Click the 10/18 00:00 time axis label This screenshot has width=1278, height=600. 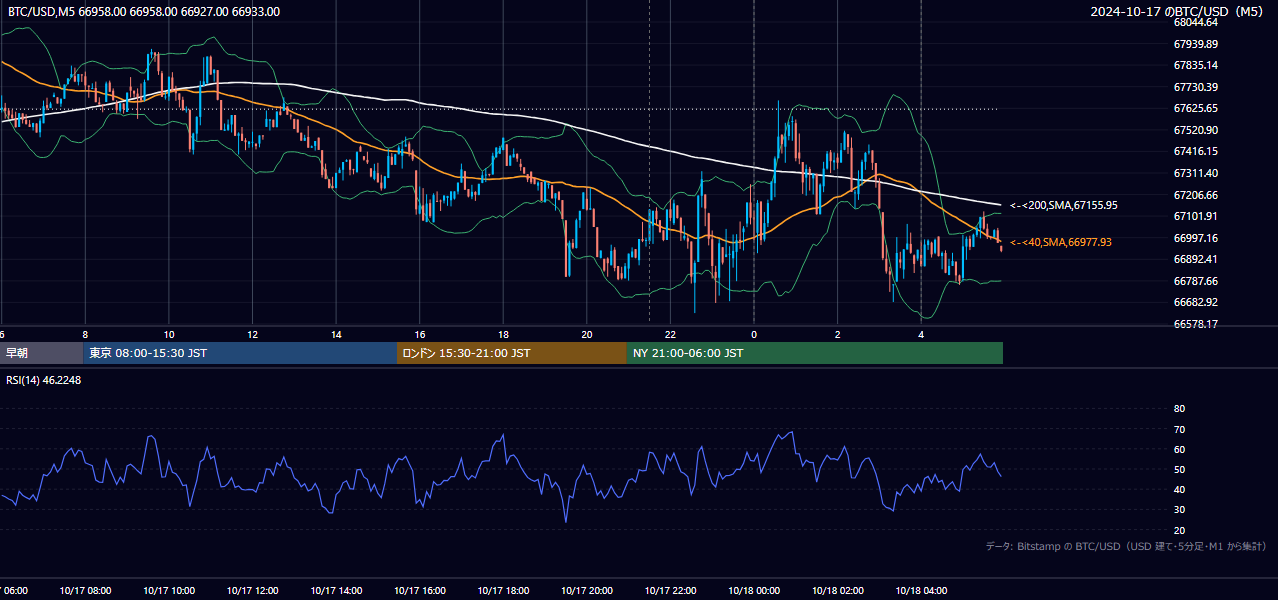point(754,591)
